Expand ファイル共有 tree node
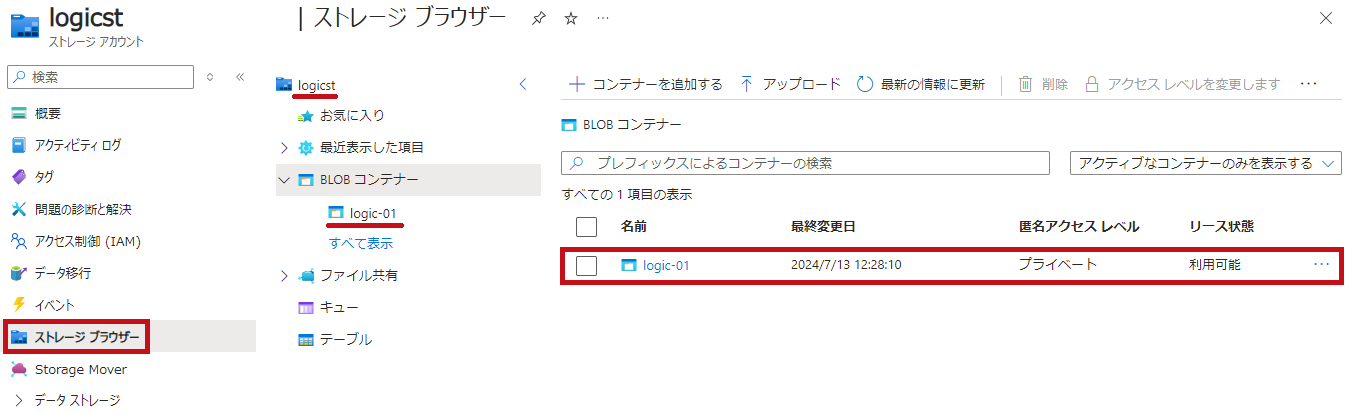Image resolution: width=1349 pixels, height=414 pixels. (285, 275)
